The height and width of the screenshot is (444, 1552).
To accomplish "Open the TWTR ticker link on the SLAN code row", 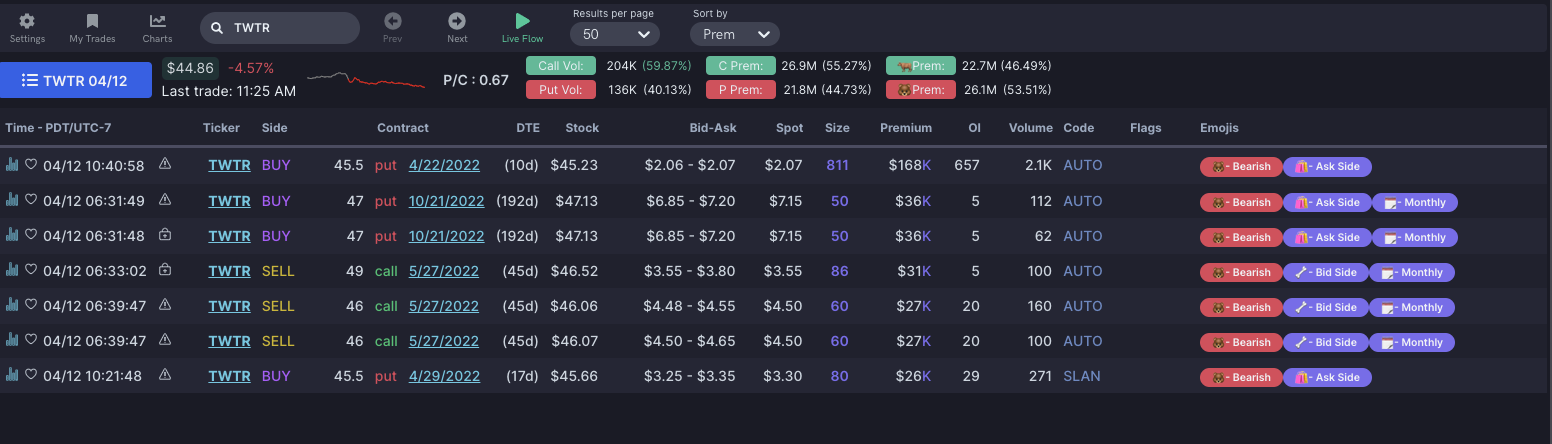I will coord(229,376).
